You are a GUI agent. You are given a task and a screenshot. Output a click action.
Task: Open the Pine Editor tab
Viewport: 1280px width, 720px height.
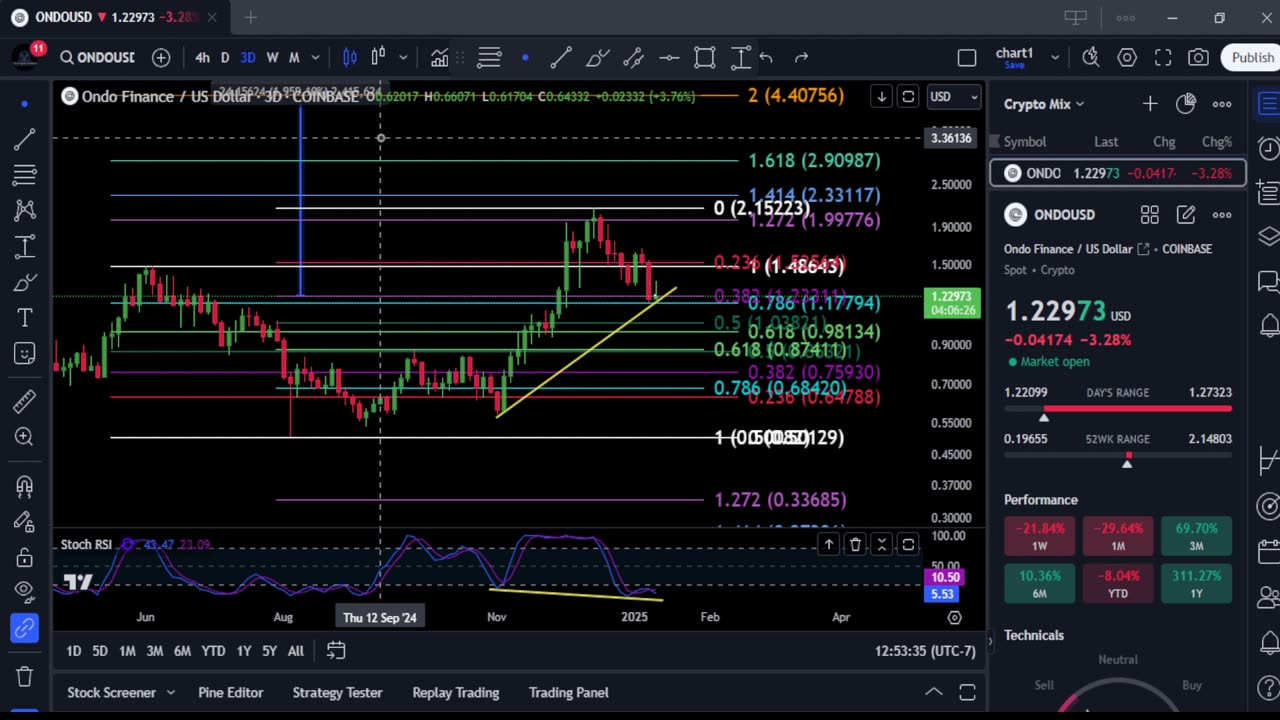(231, 692)
